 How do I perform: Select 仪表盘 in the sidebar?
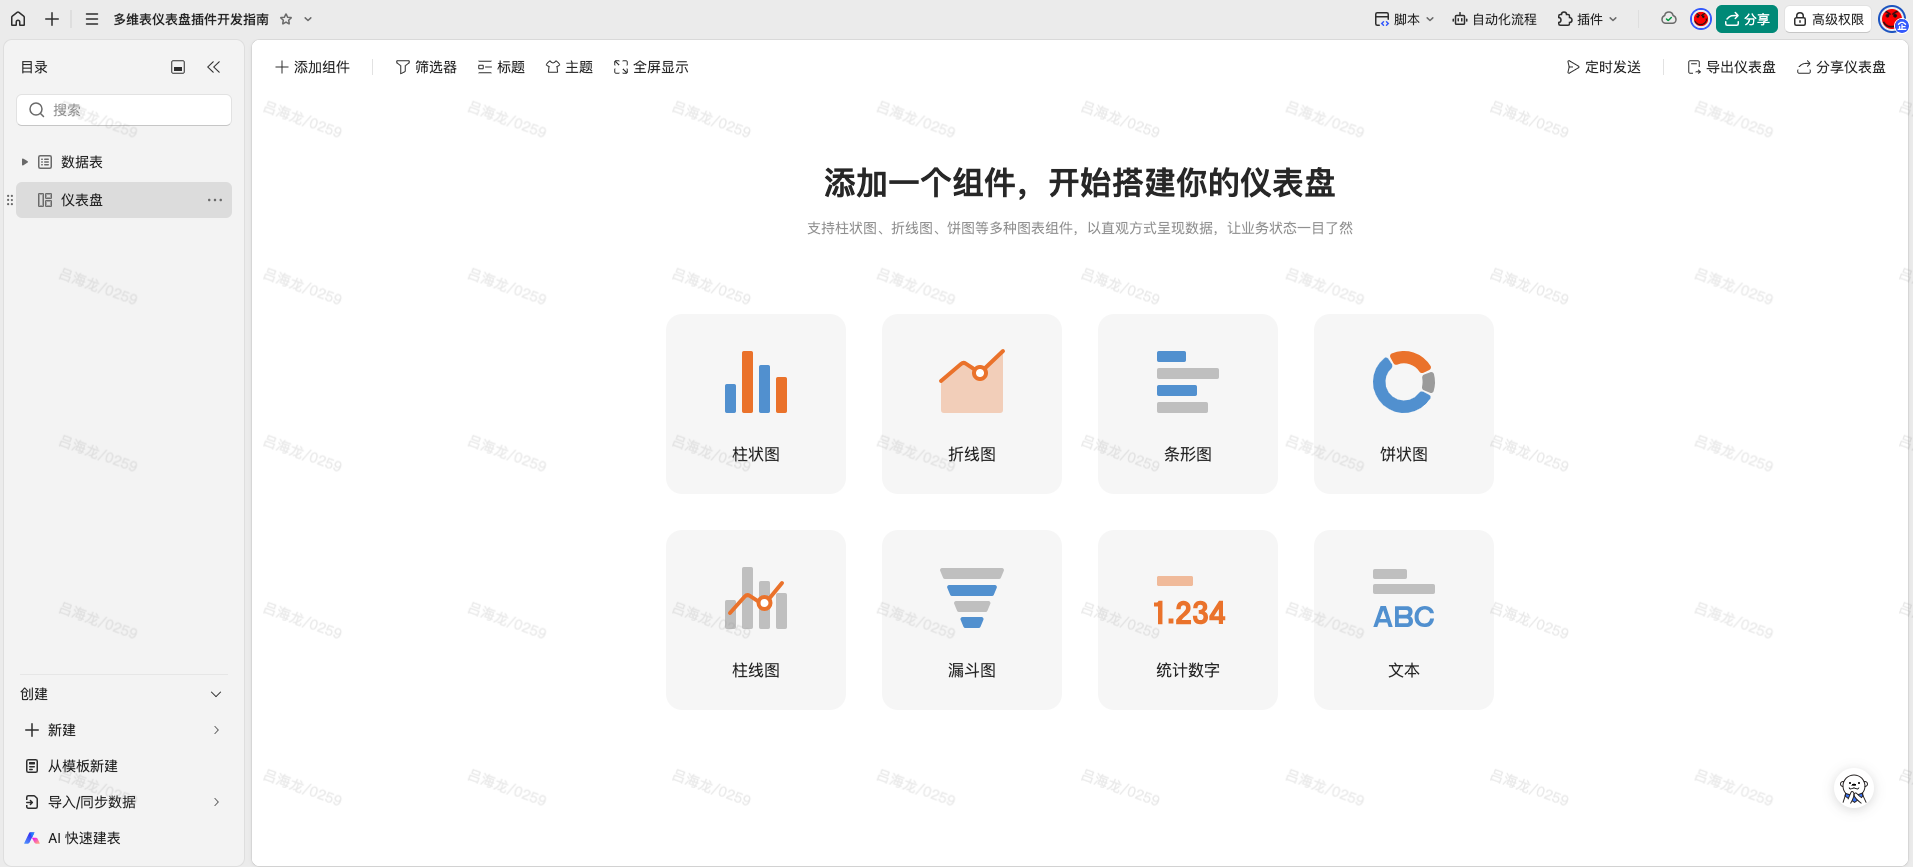[82, 200]
